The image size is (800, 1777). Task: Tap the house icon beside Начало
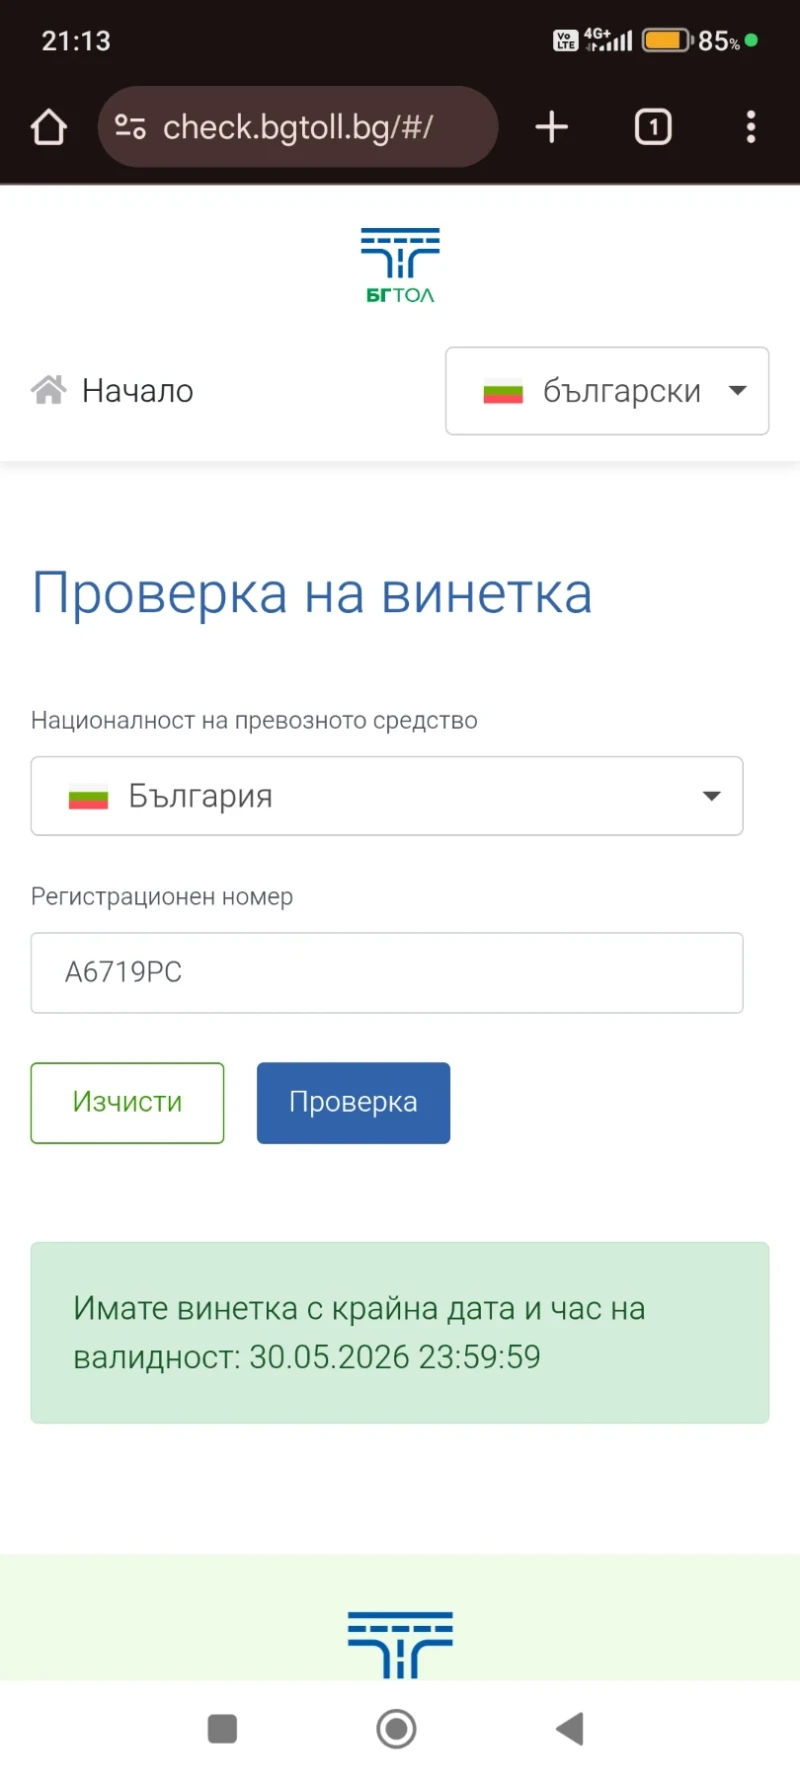(48, 390)
